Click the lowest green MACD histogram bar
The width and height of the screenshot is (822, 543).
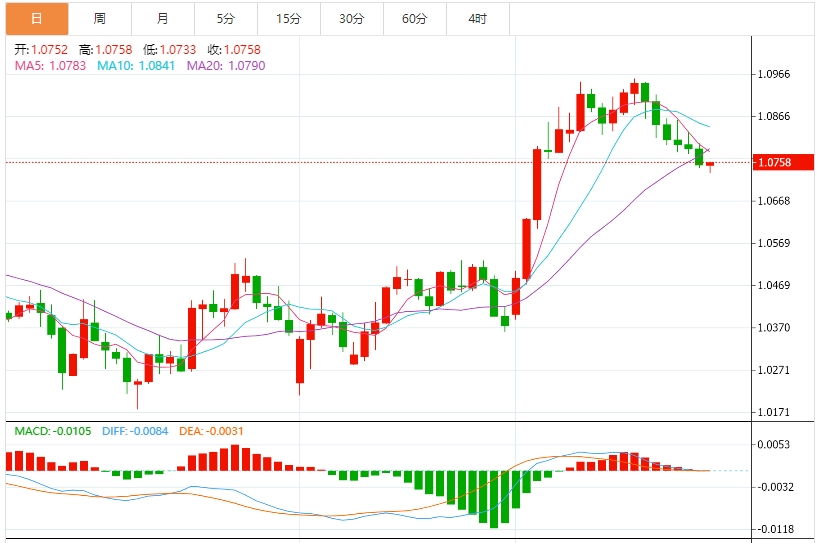tap(493, 499)
